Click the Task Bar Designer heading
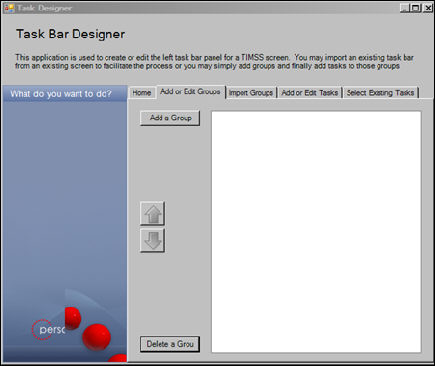Viewport: 435px width, 366px height. pyautogui.click(x=71, y=34)
